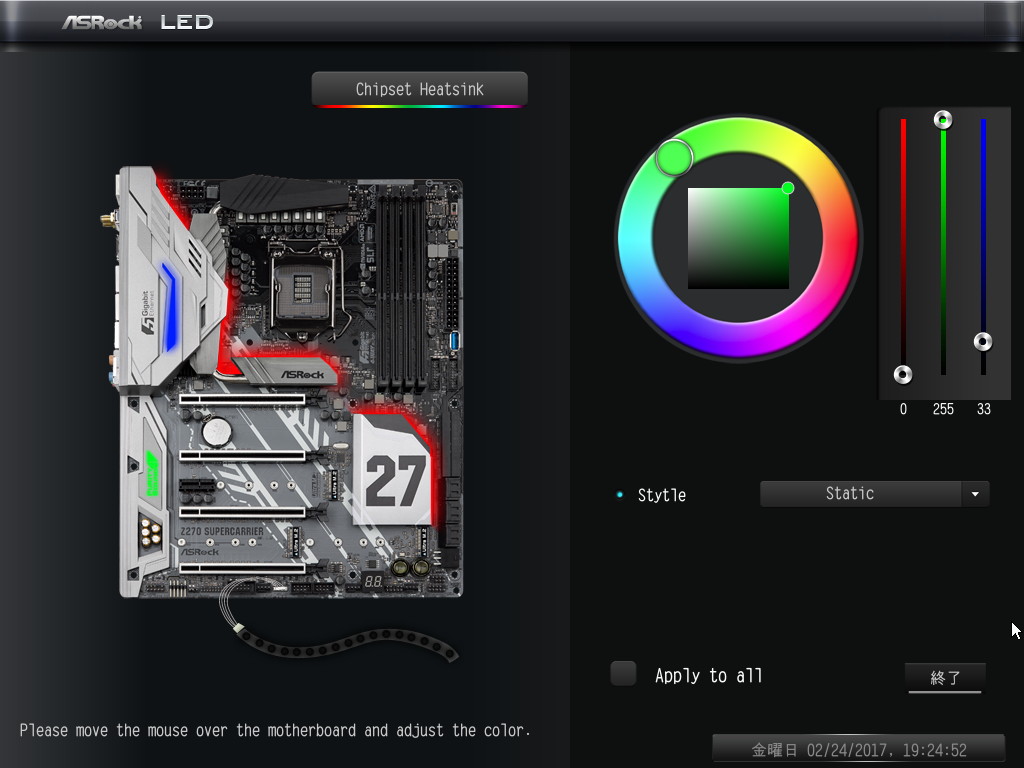Click the blue value 33 label

(984, 409)
